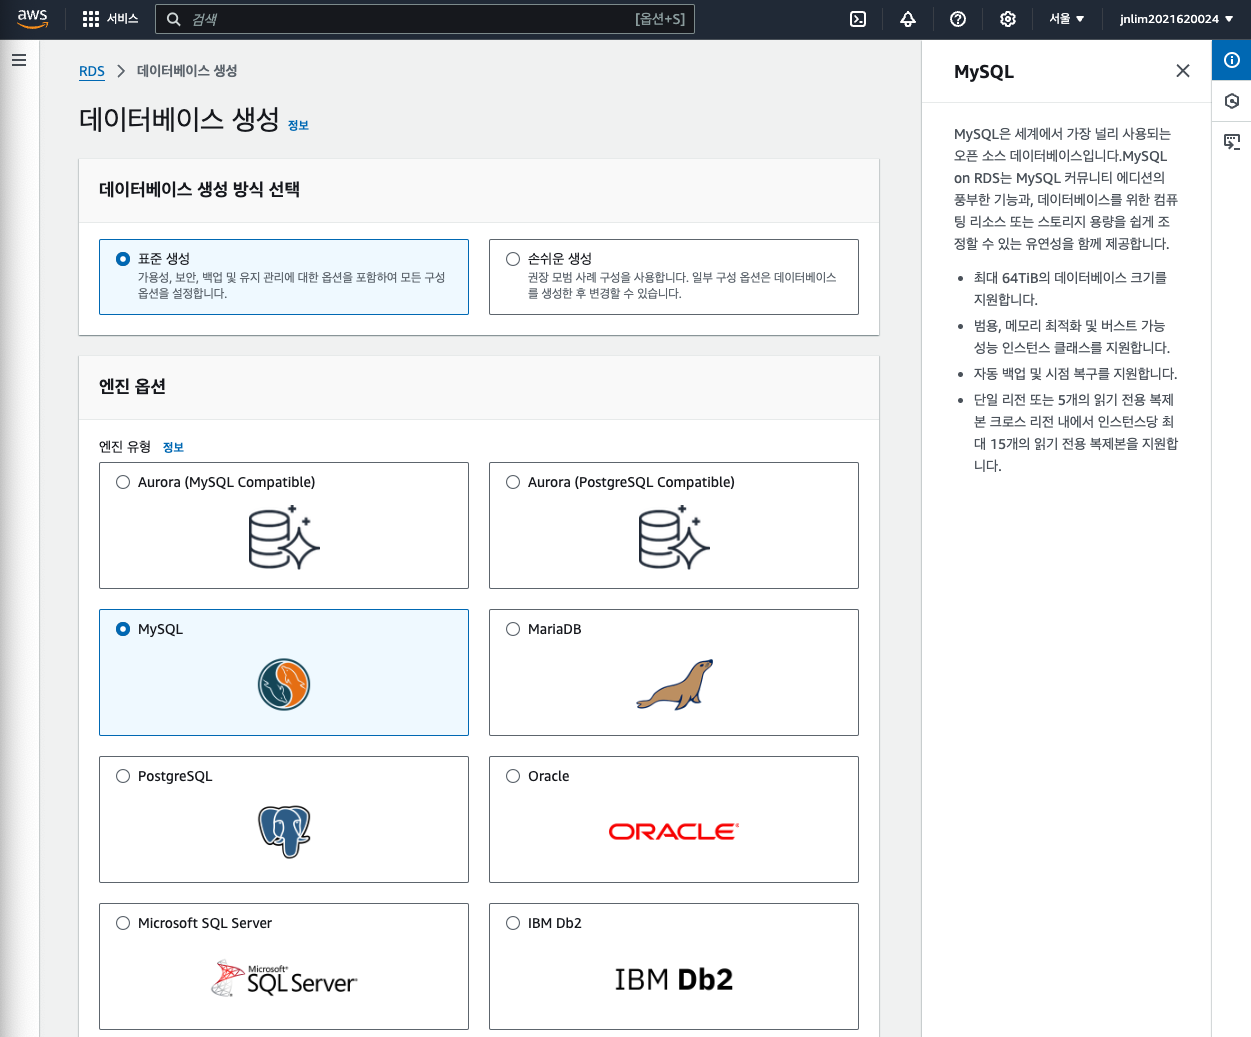Click bullet text starting '범용, 메모리 최적화 및 버스트'
The height and width of the screenshot is (1037, 1251).
(x=1072, y=336)
